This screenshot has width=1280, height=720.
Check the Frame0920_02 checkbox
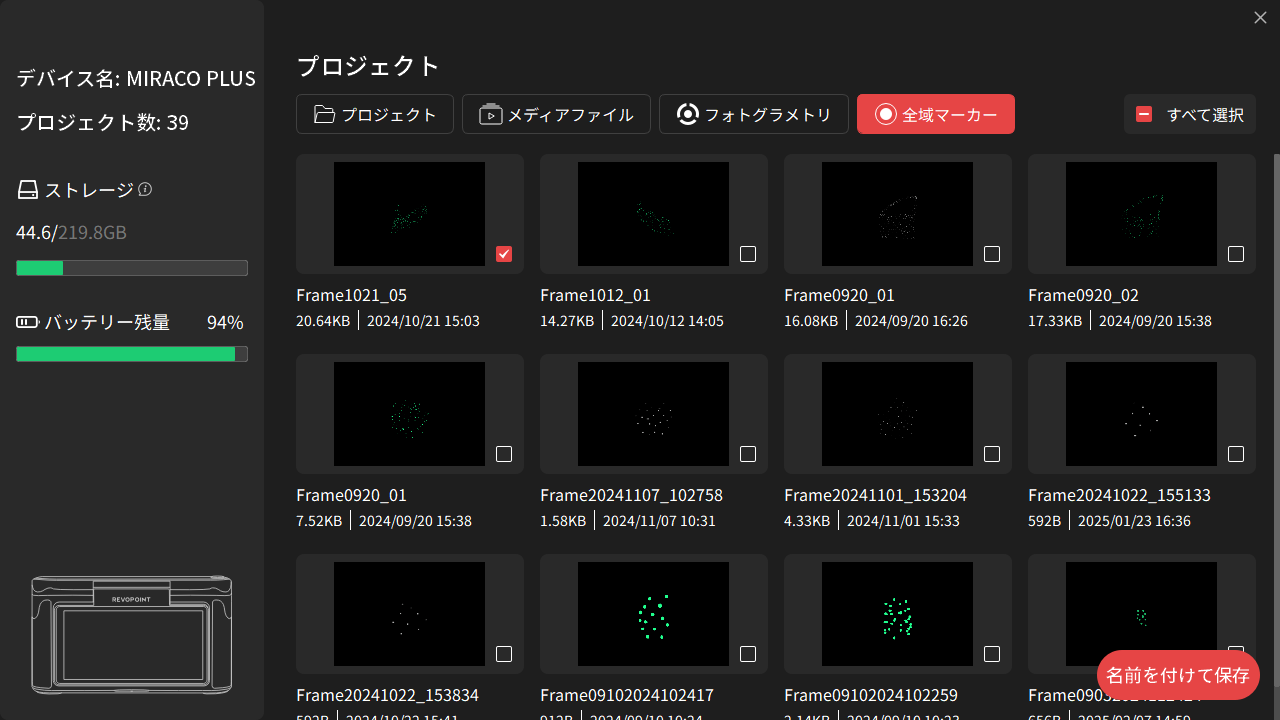point(1236,254)
